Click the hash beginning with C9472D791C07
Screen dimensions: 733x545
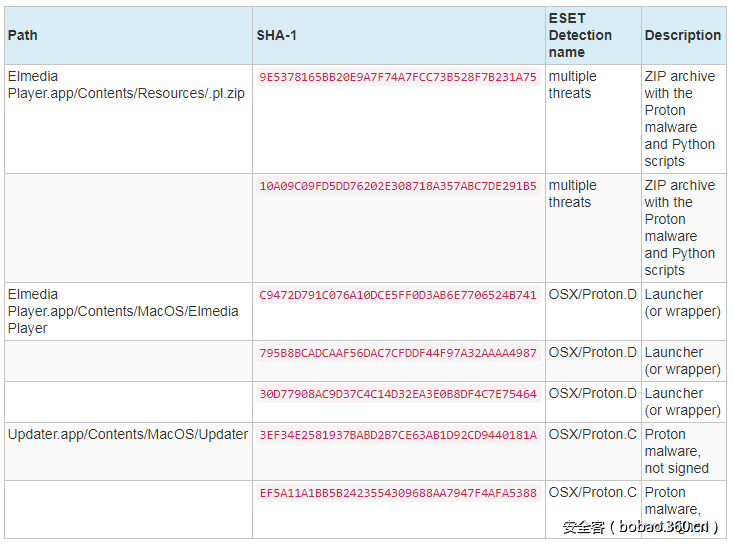pyautogui.click(x=398, y=295)
